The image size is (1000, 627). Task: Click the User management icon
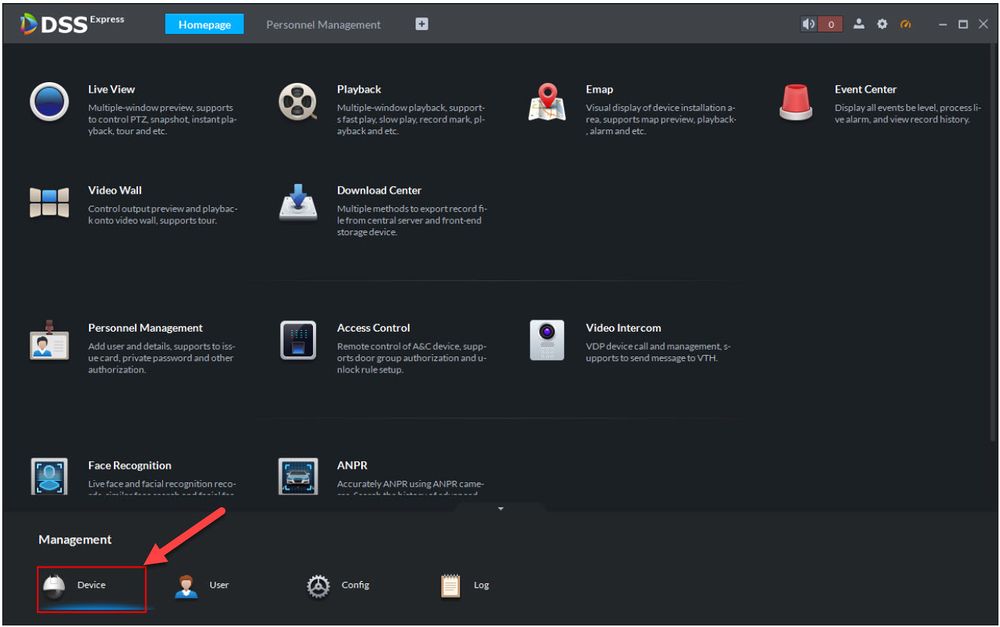point(186,586)
